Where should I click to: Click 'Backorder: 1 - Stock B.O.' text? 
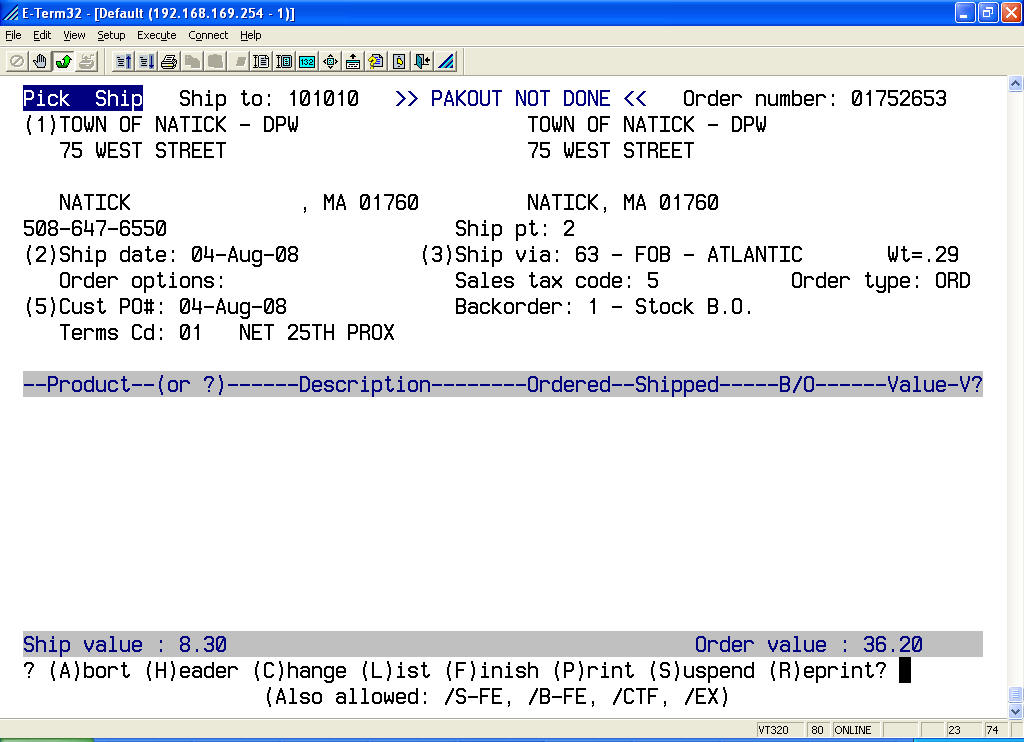pos(603,306)
